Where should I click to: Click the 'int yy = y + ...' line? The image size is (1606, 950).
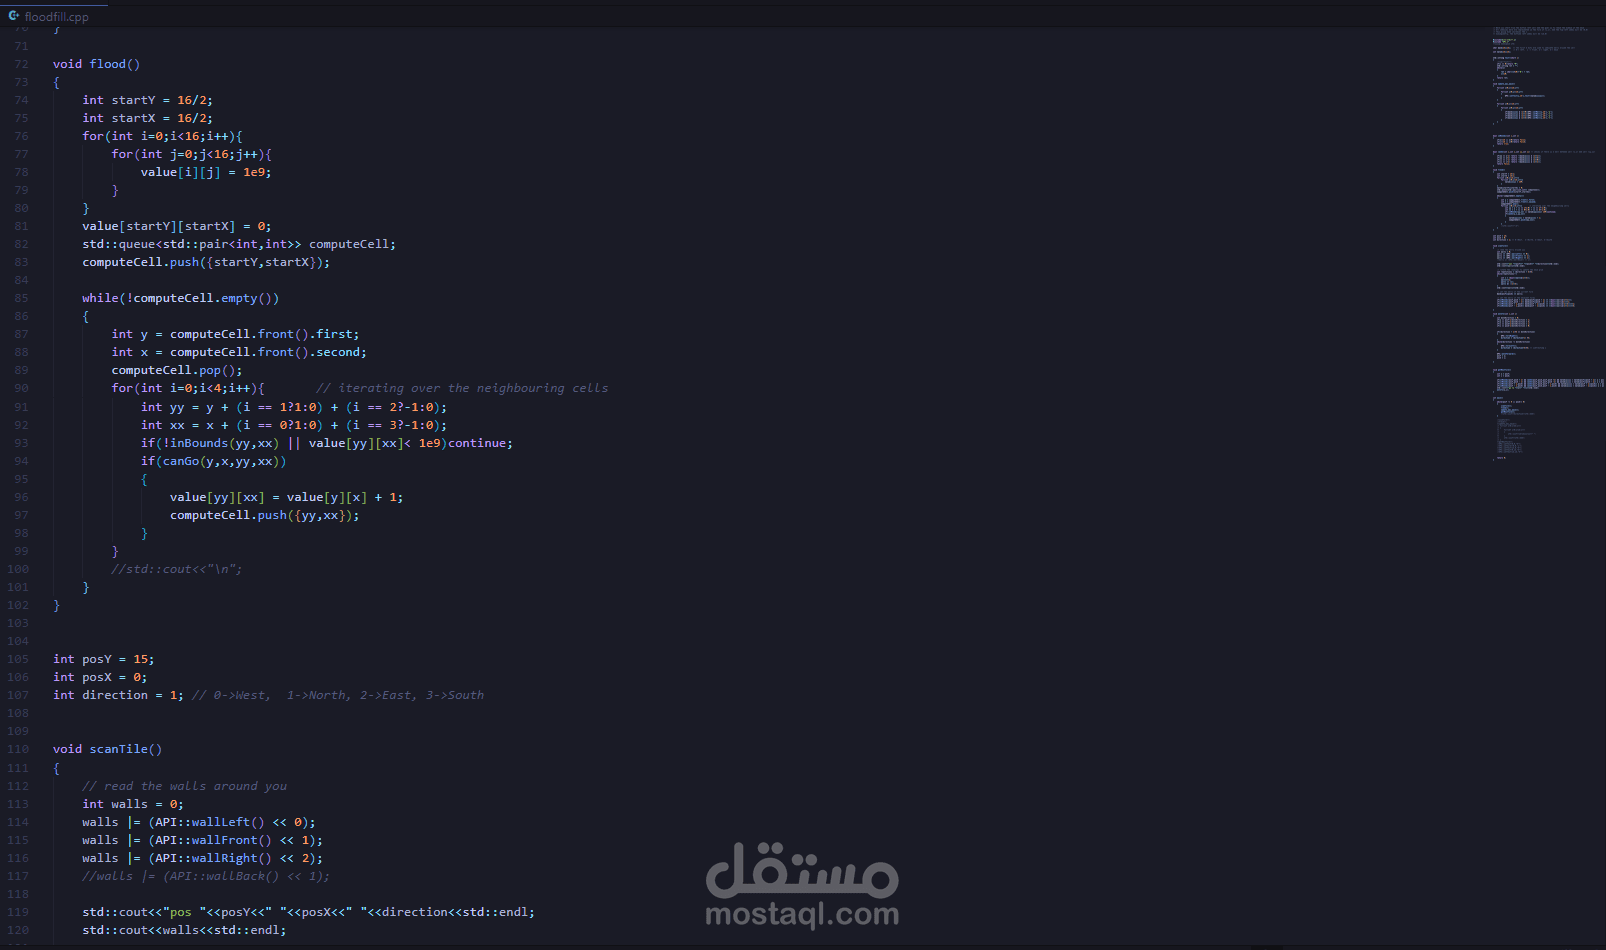click(293, 407)
